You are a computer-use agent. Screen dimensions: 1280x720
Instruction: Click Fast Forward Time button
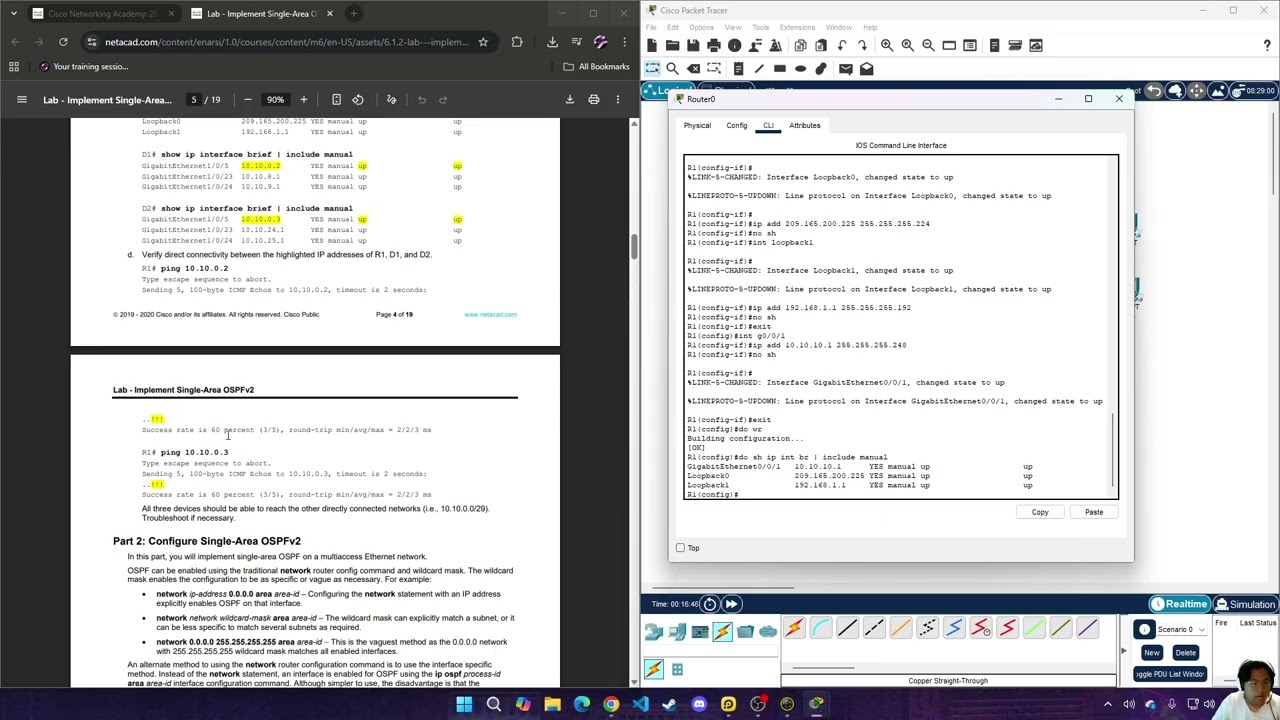(731, 604)
